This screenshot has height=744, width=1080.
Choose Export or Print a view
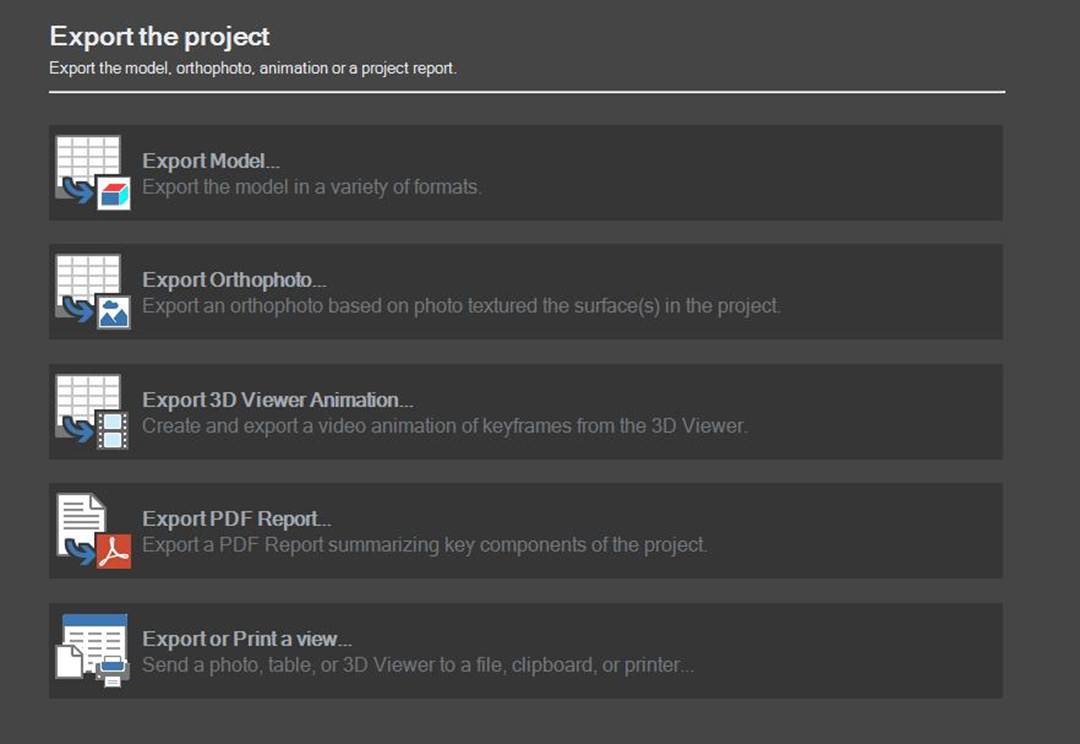click(245, 638)
